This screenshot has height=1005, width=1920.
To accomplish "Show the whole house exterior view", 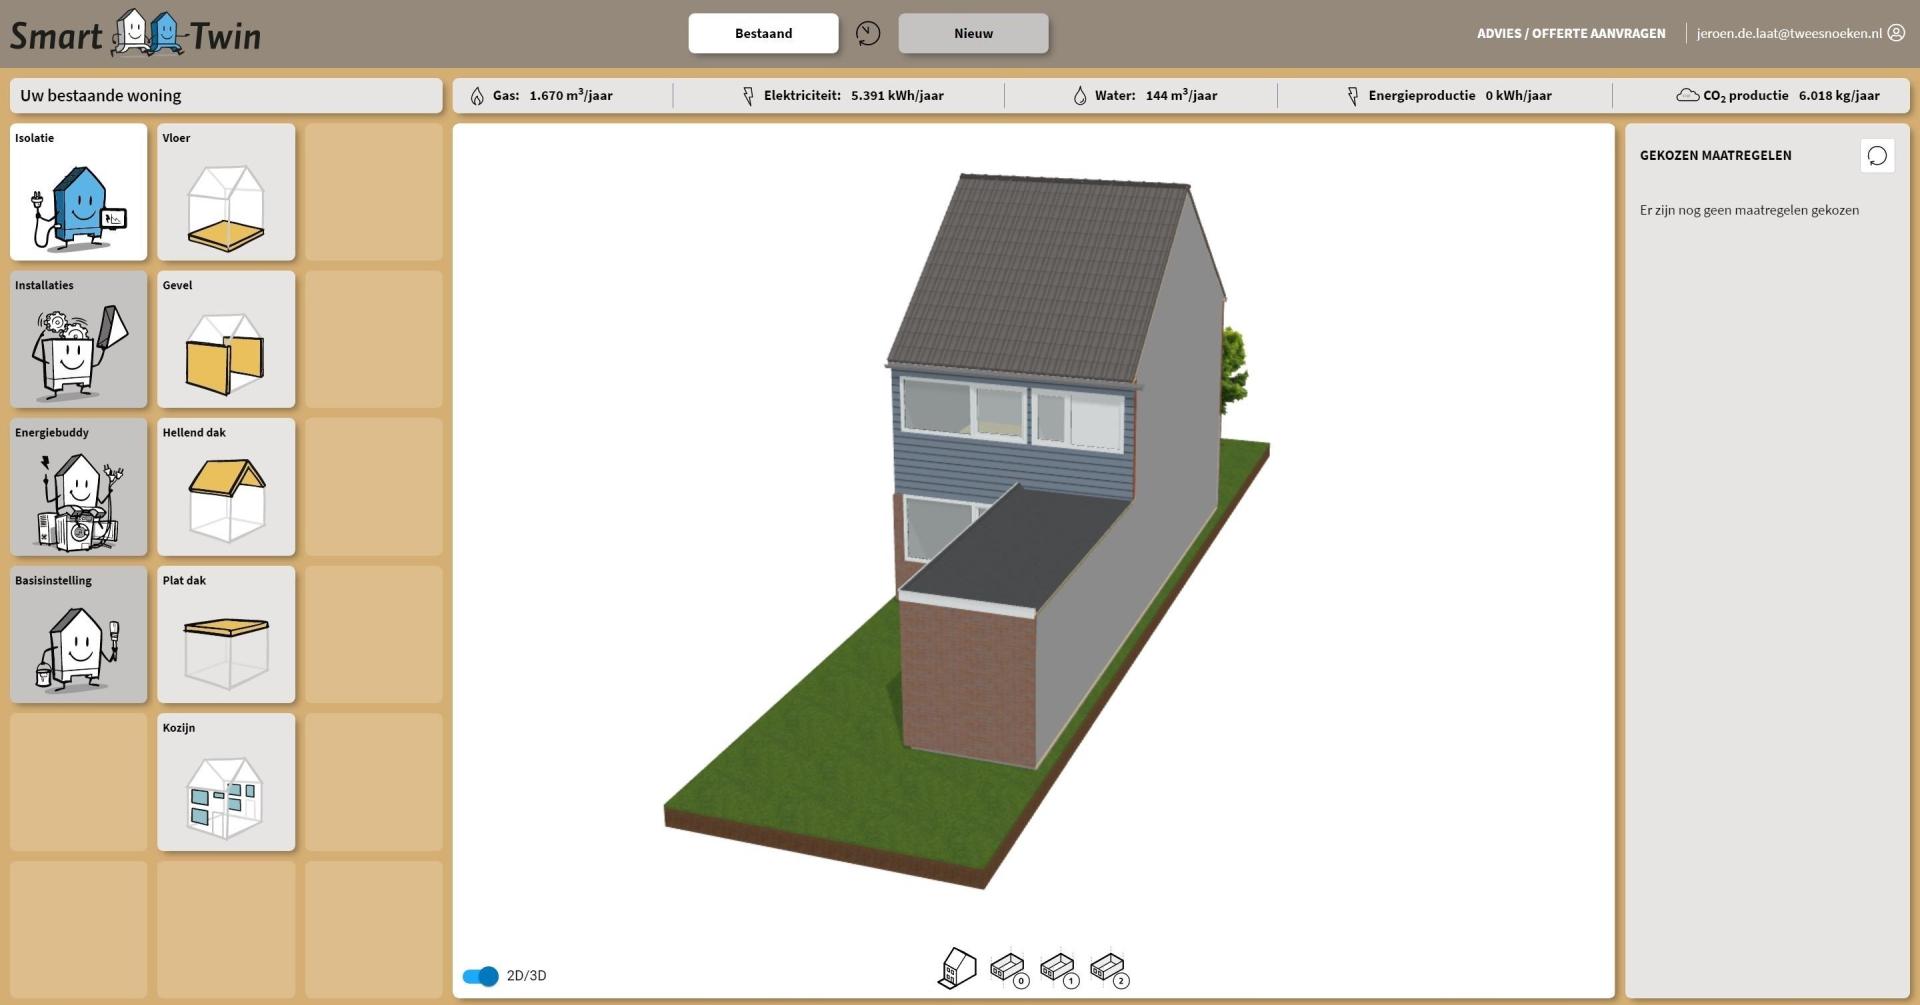I will [957, 968].
